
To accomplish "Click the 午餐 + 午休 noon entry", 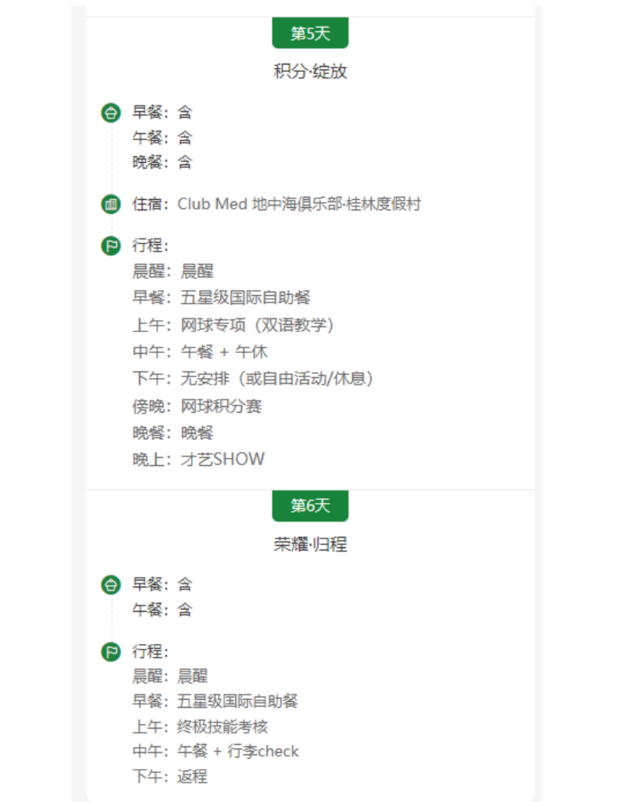I will tap(224, 352).
